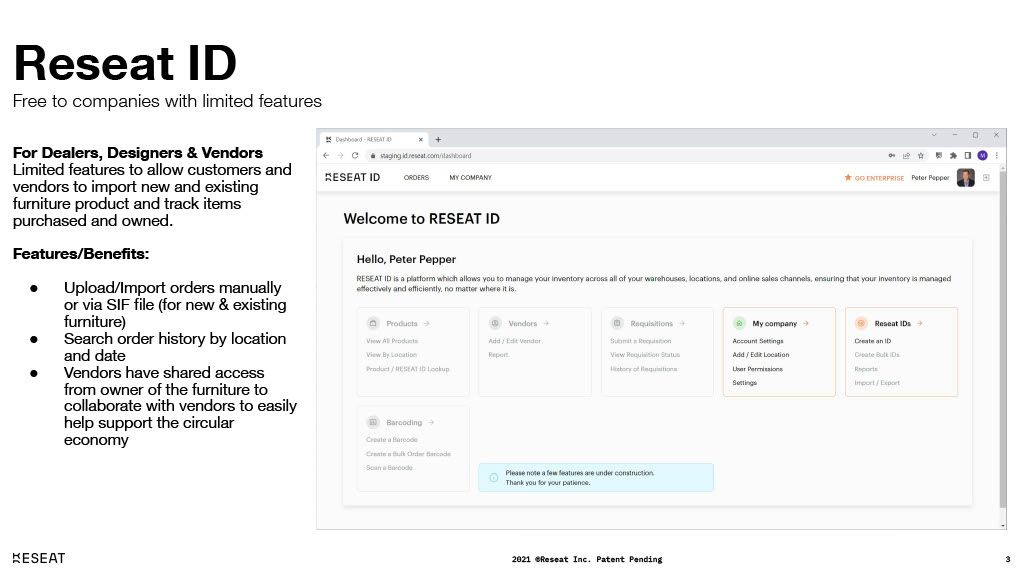This screenshot has width=1024, height=576.
Task: Click the padlock site info icon
Action: (x=373, y=155)
